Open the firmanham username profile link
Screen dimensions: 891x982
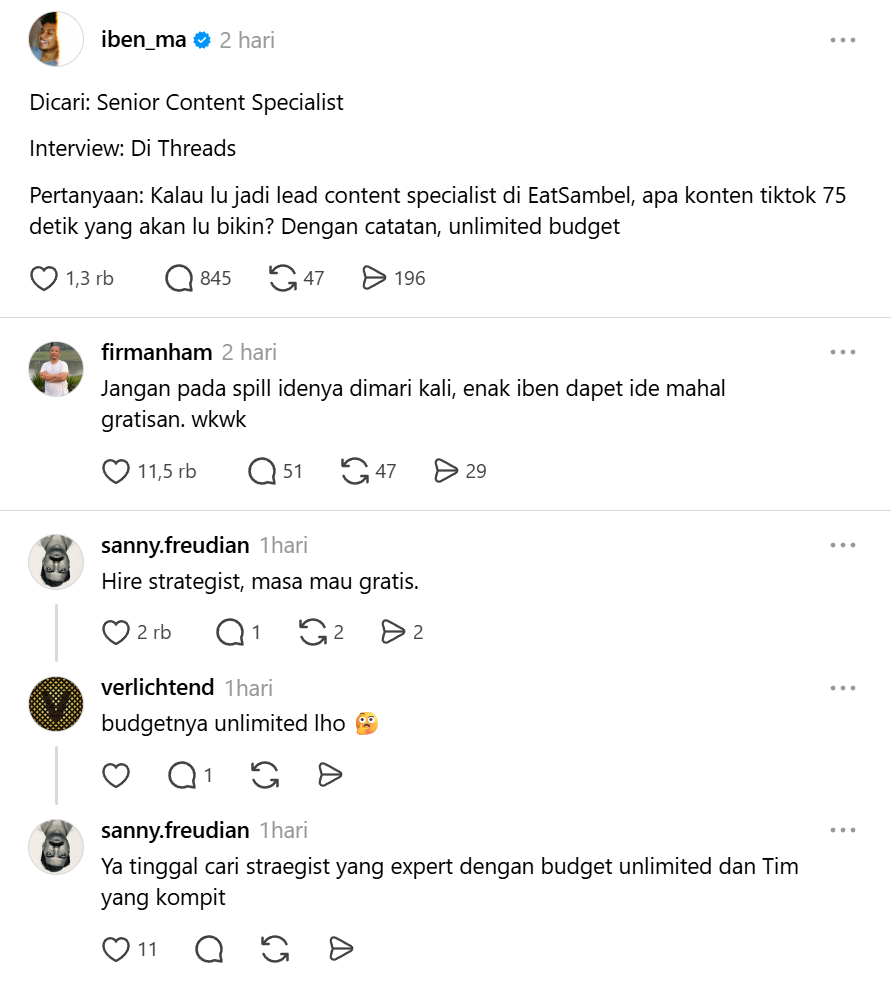pos(157,352)
